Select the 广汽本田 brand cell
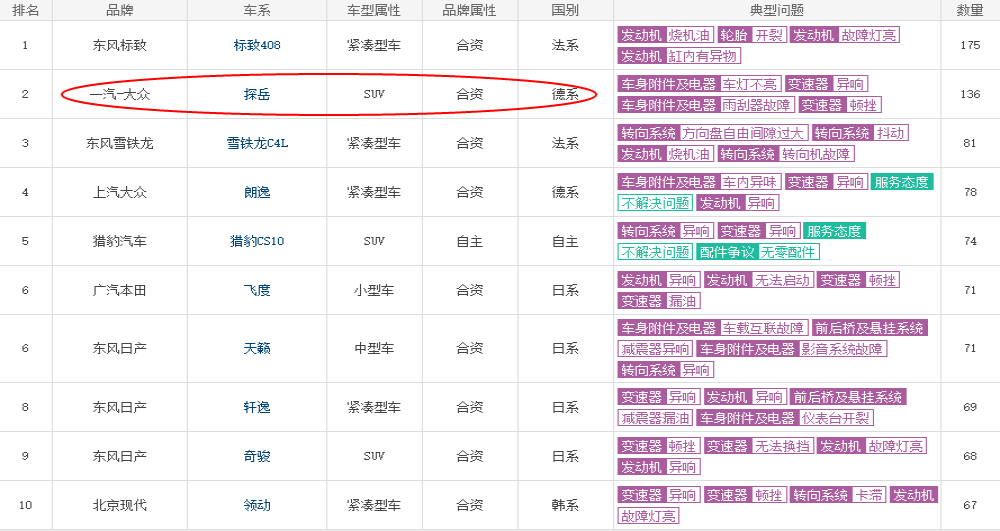1000x531 pixels. [x=119, y=291]
